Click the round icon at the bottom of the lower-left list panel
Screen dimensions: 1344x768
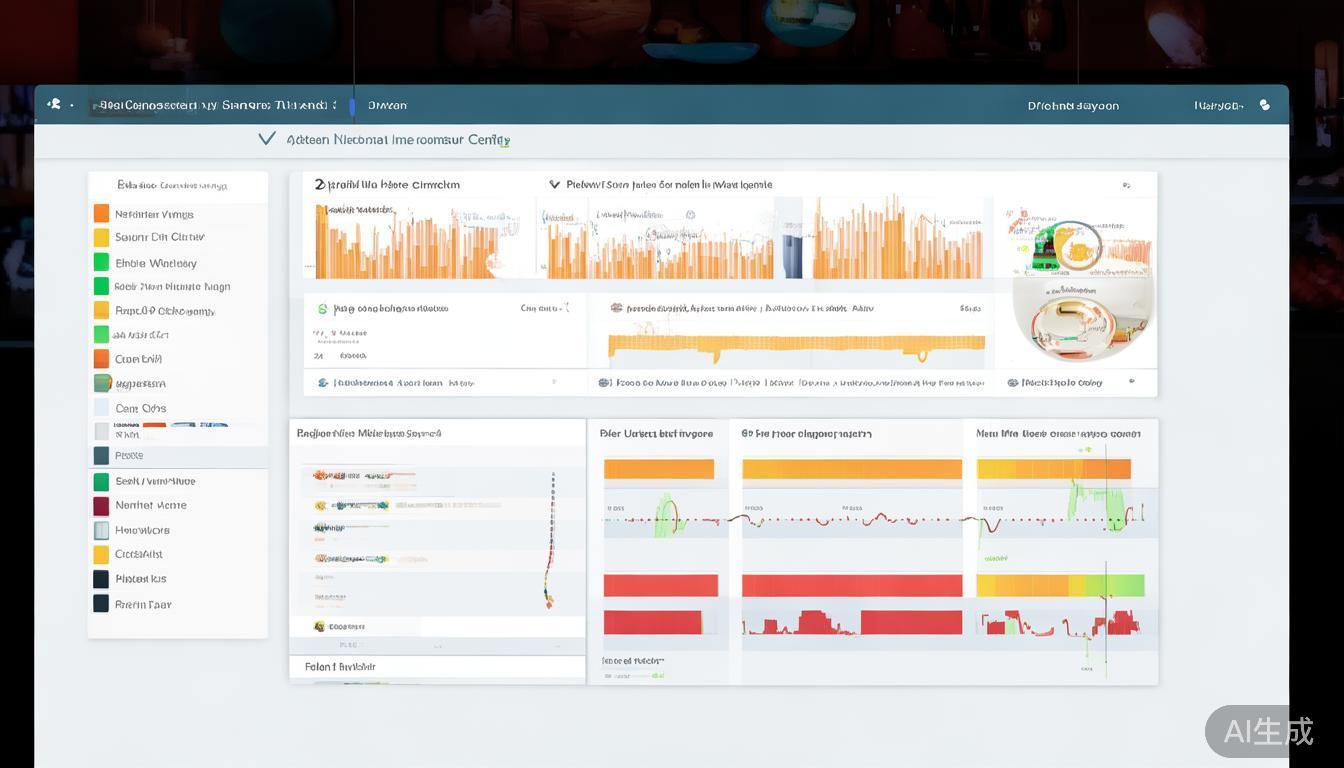pos(320,627)
